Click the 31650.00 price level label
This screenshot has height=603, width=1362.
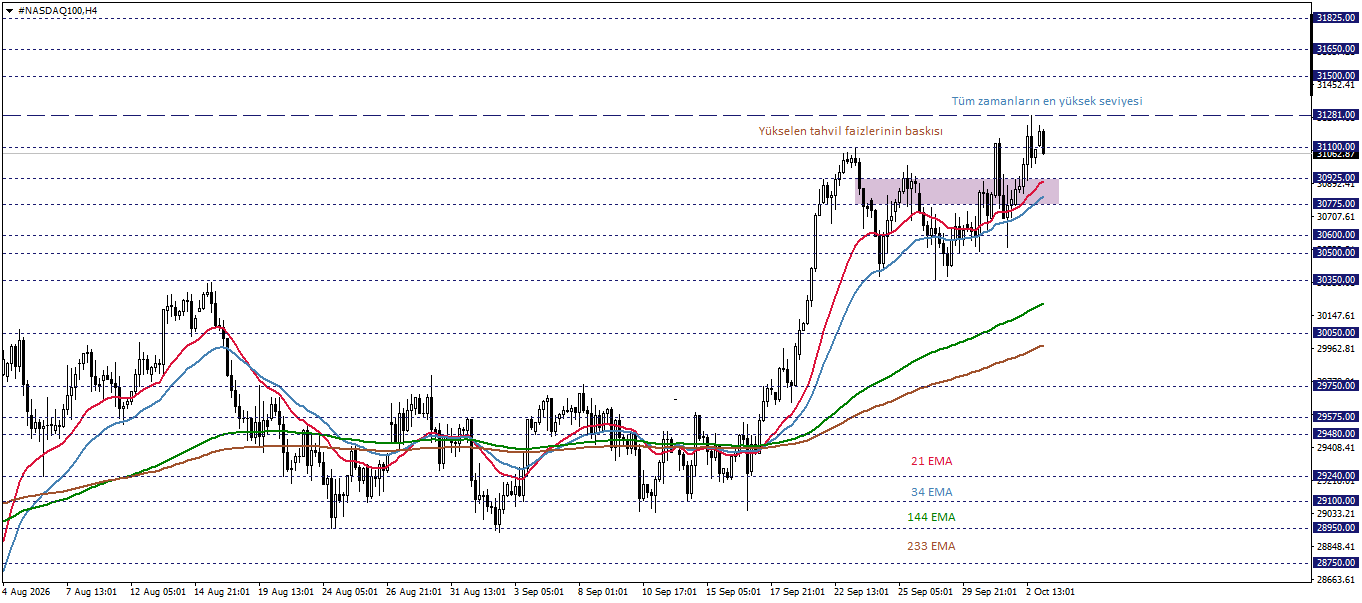tap(1335, 48)
